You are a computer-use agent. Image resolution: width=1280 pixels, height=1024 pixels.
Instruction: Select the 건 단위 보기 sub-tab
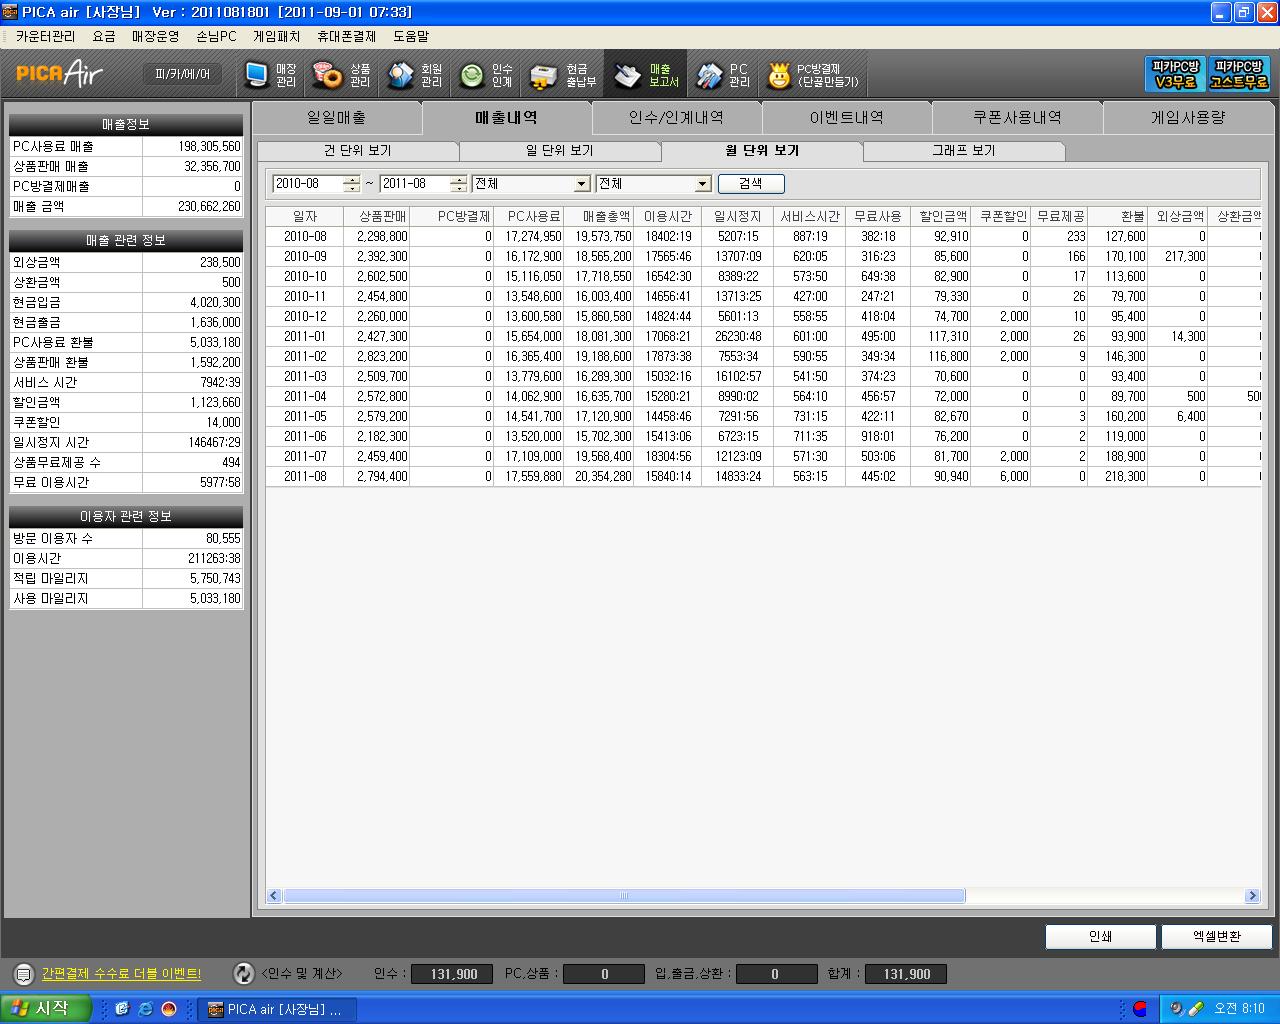(x=357, y=151)
